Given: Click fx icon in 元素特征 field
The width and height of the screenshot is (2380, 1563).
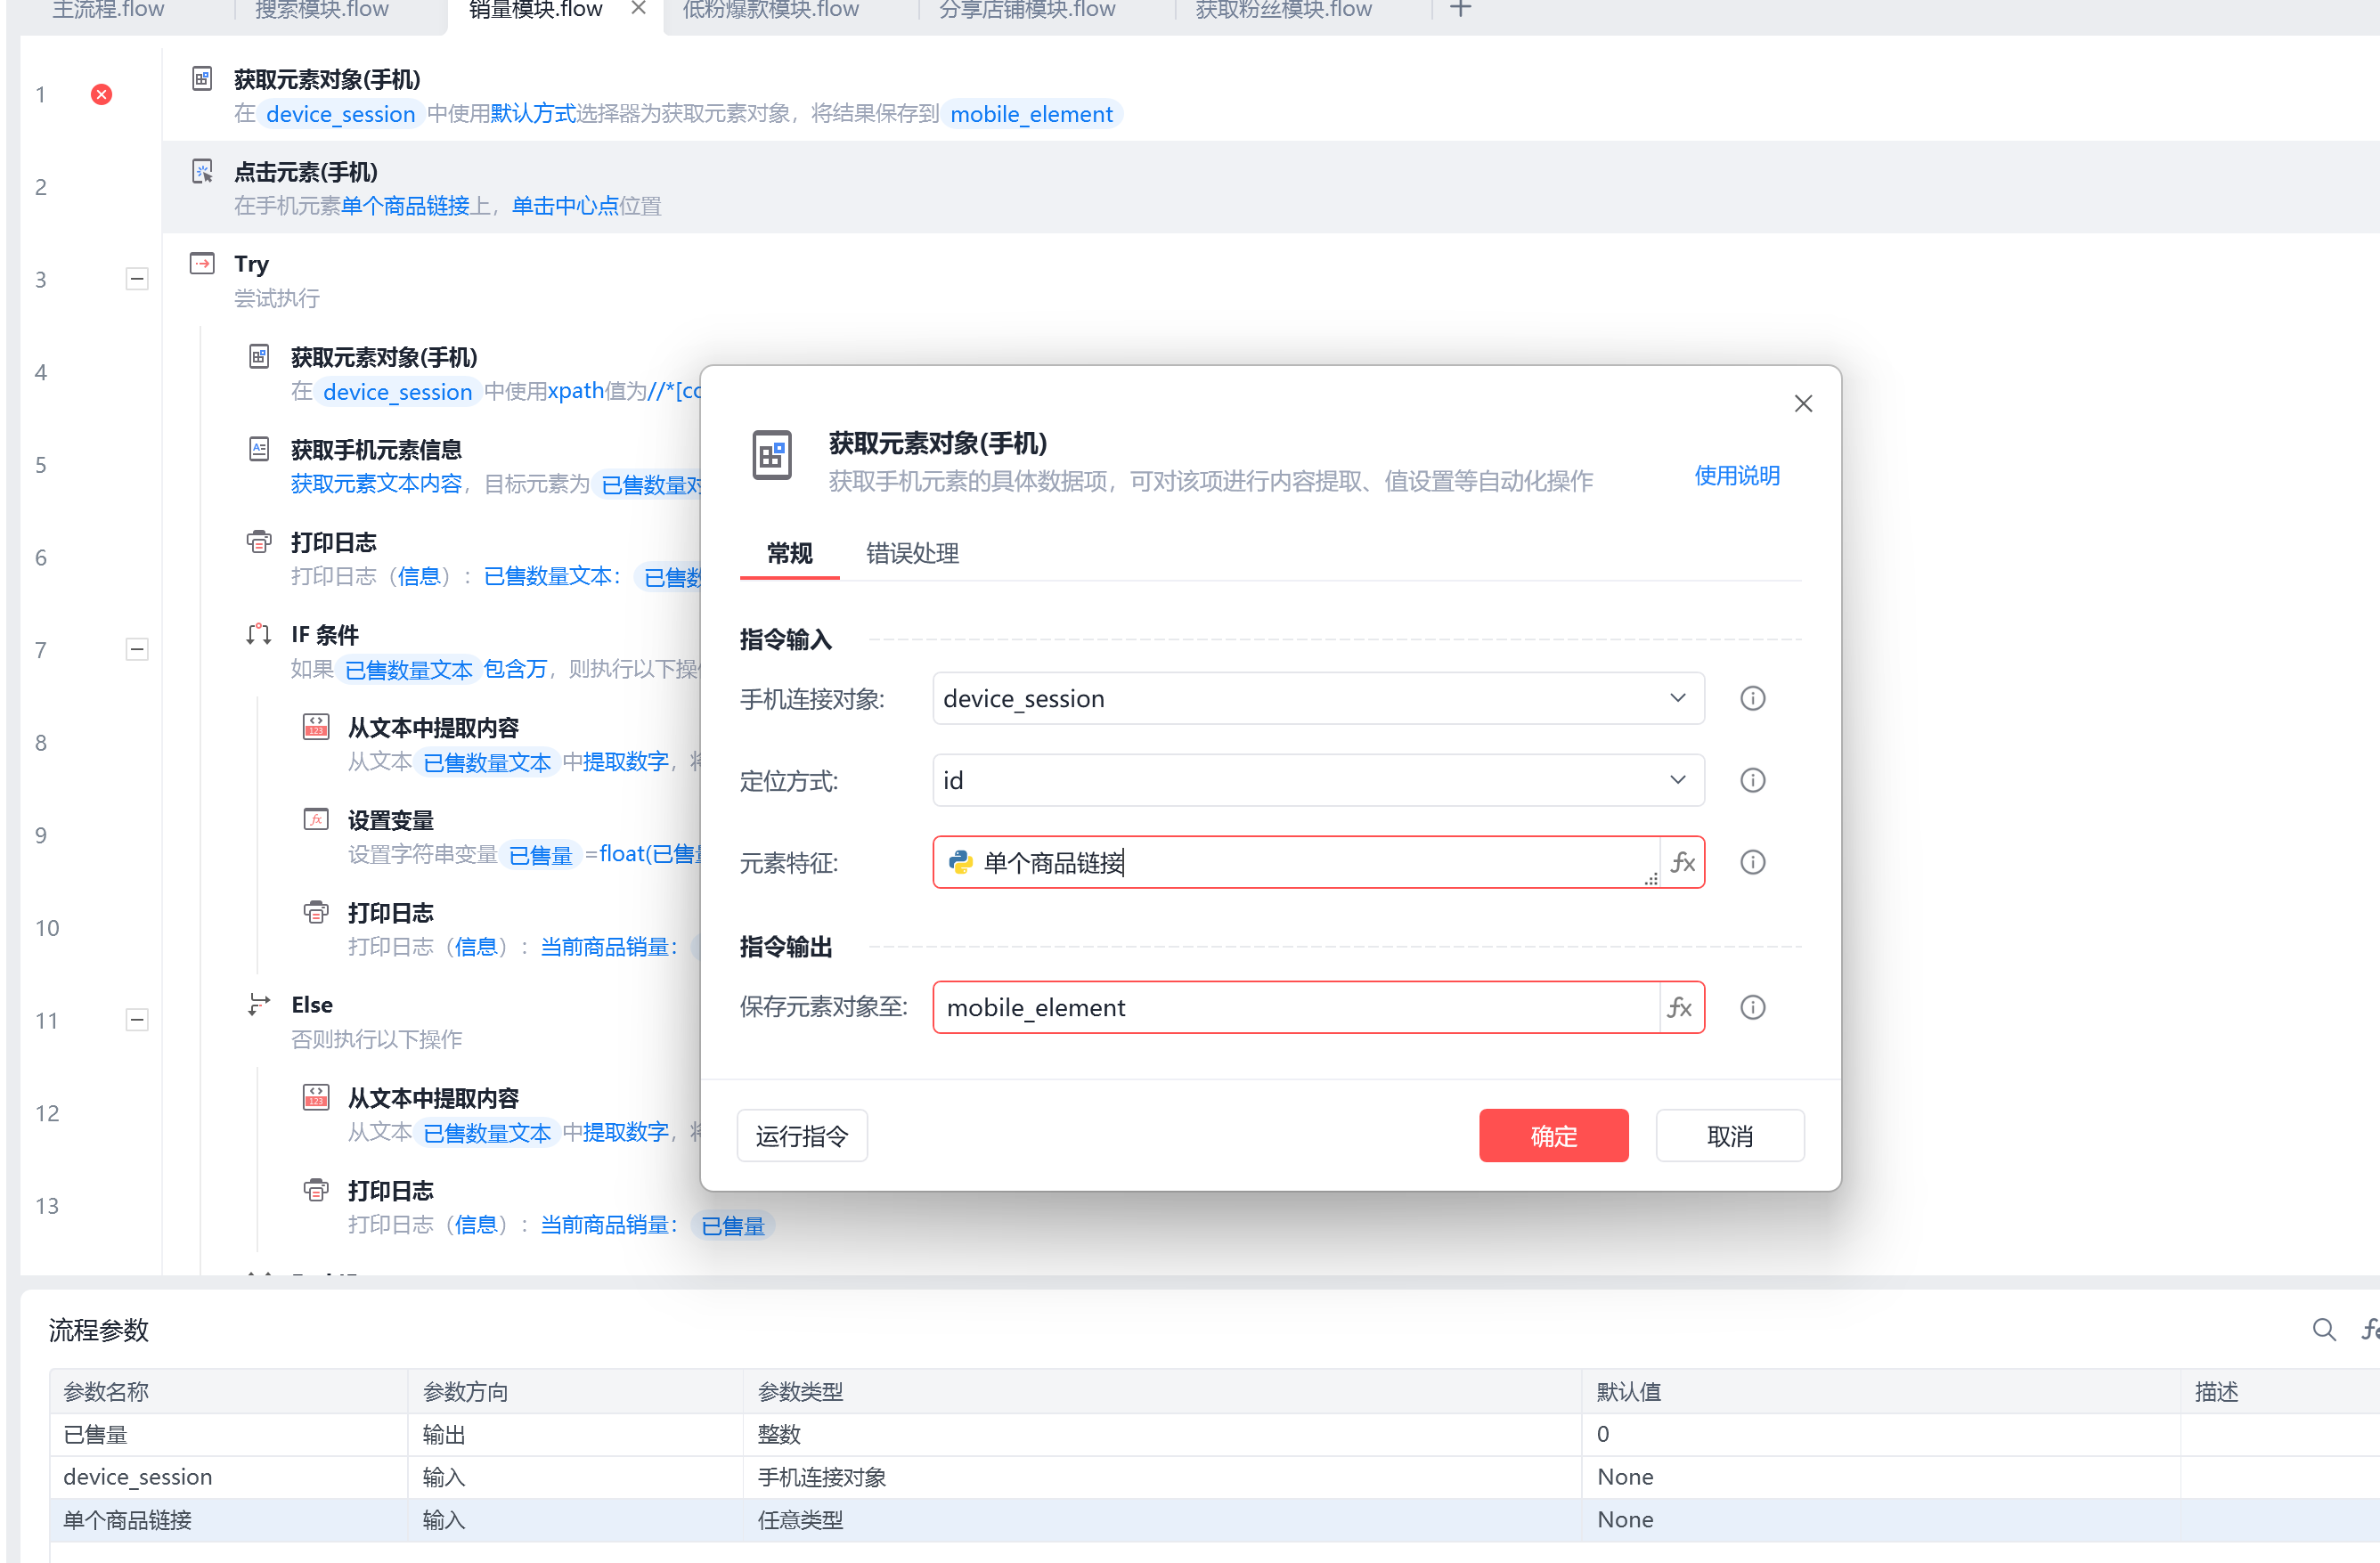Looking at the screenshot, I should pyautogui.click(x=1683, y=862).
